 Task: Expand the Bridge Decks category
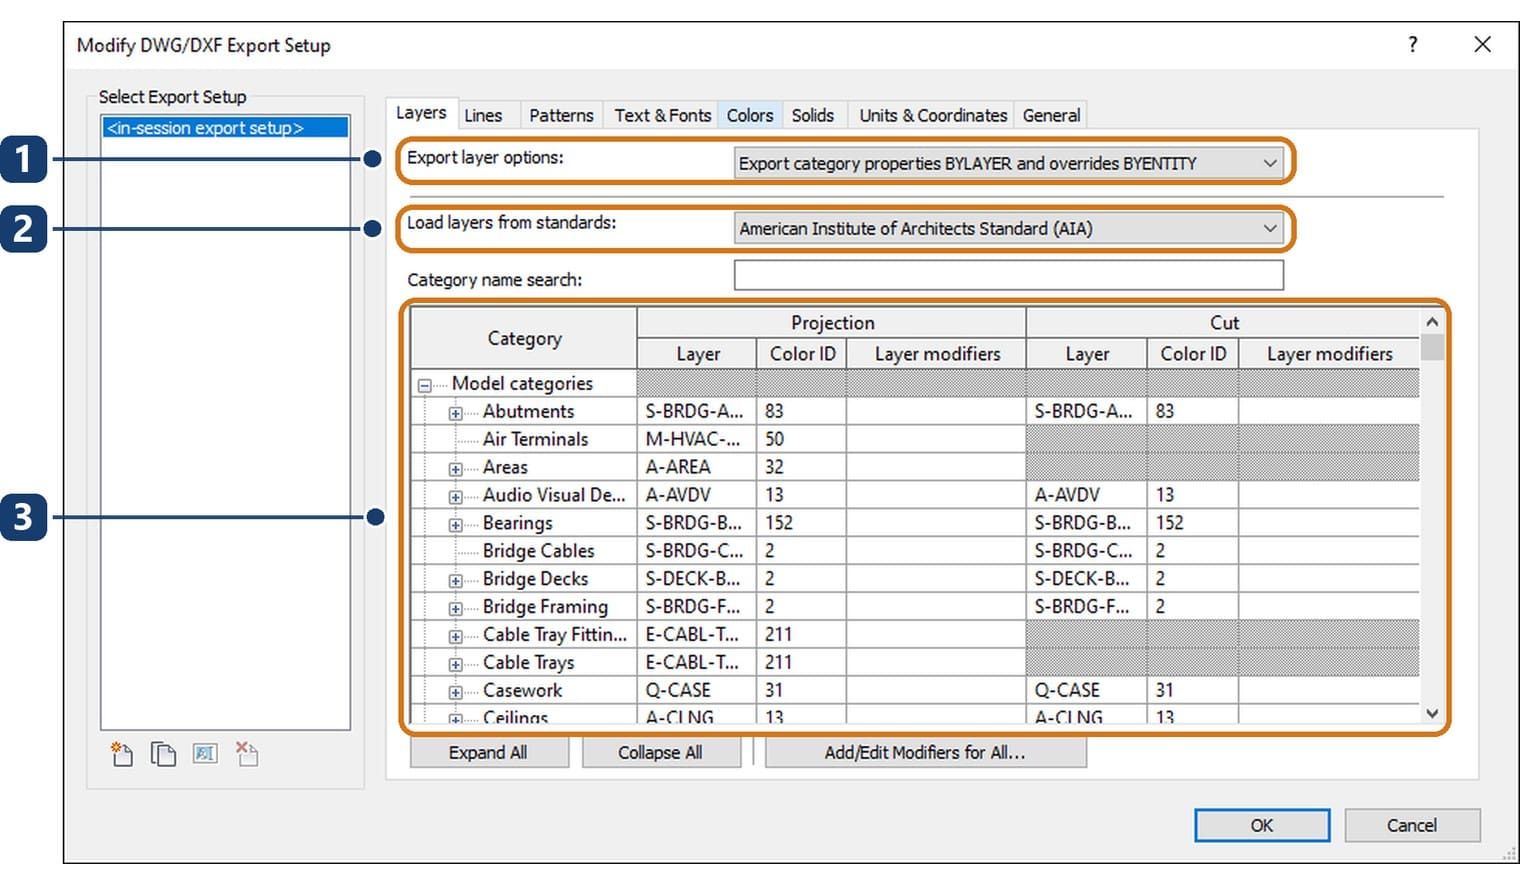tap(455, 581)
